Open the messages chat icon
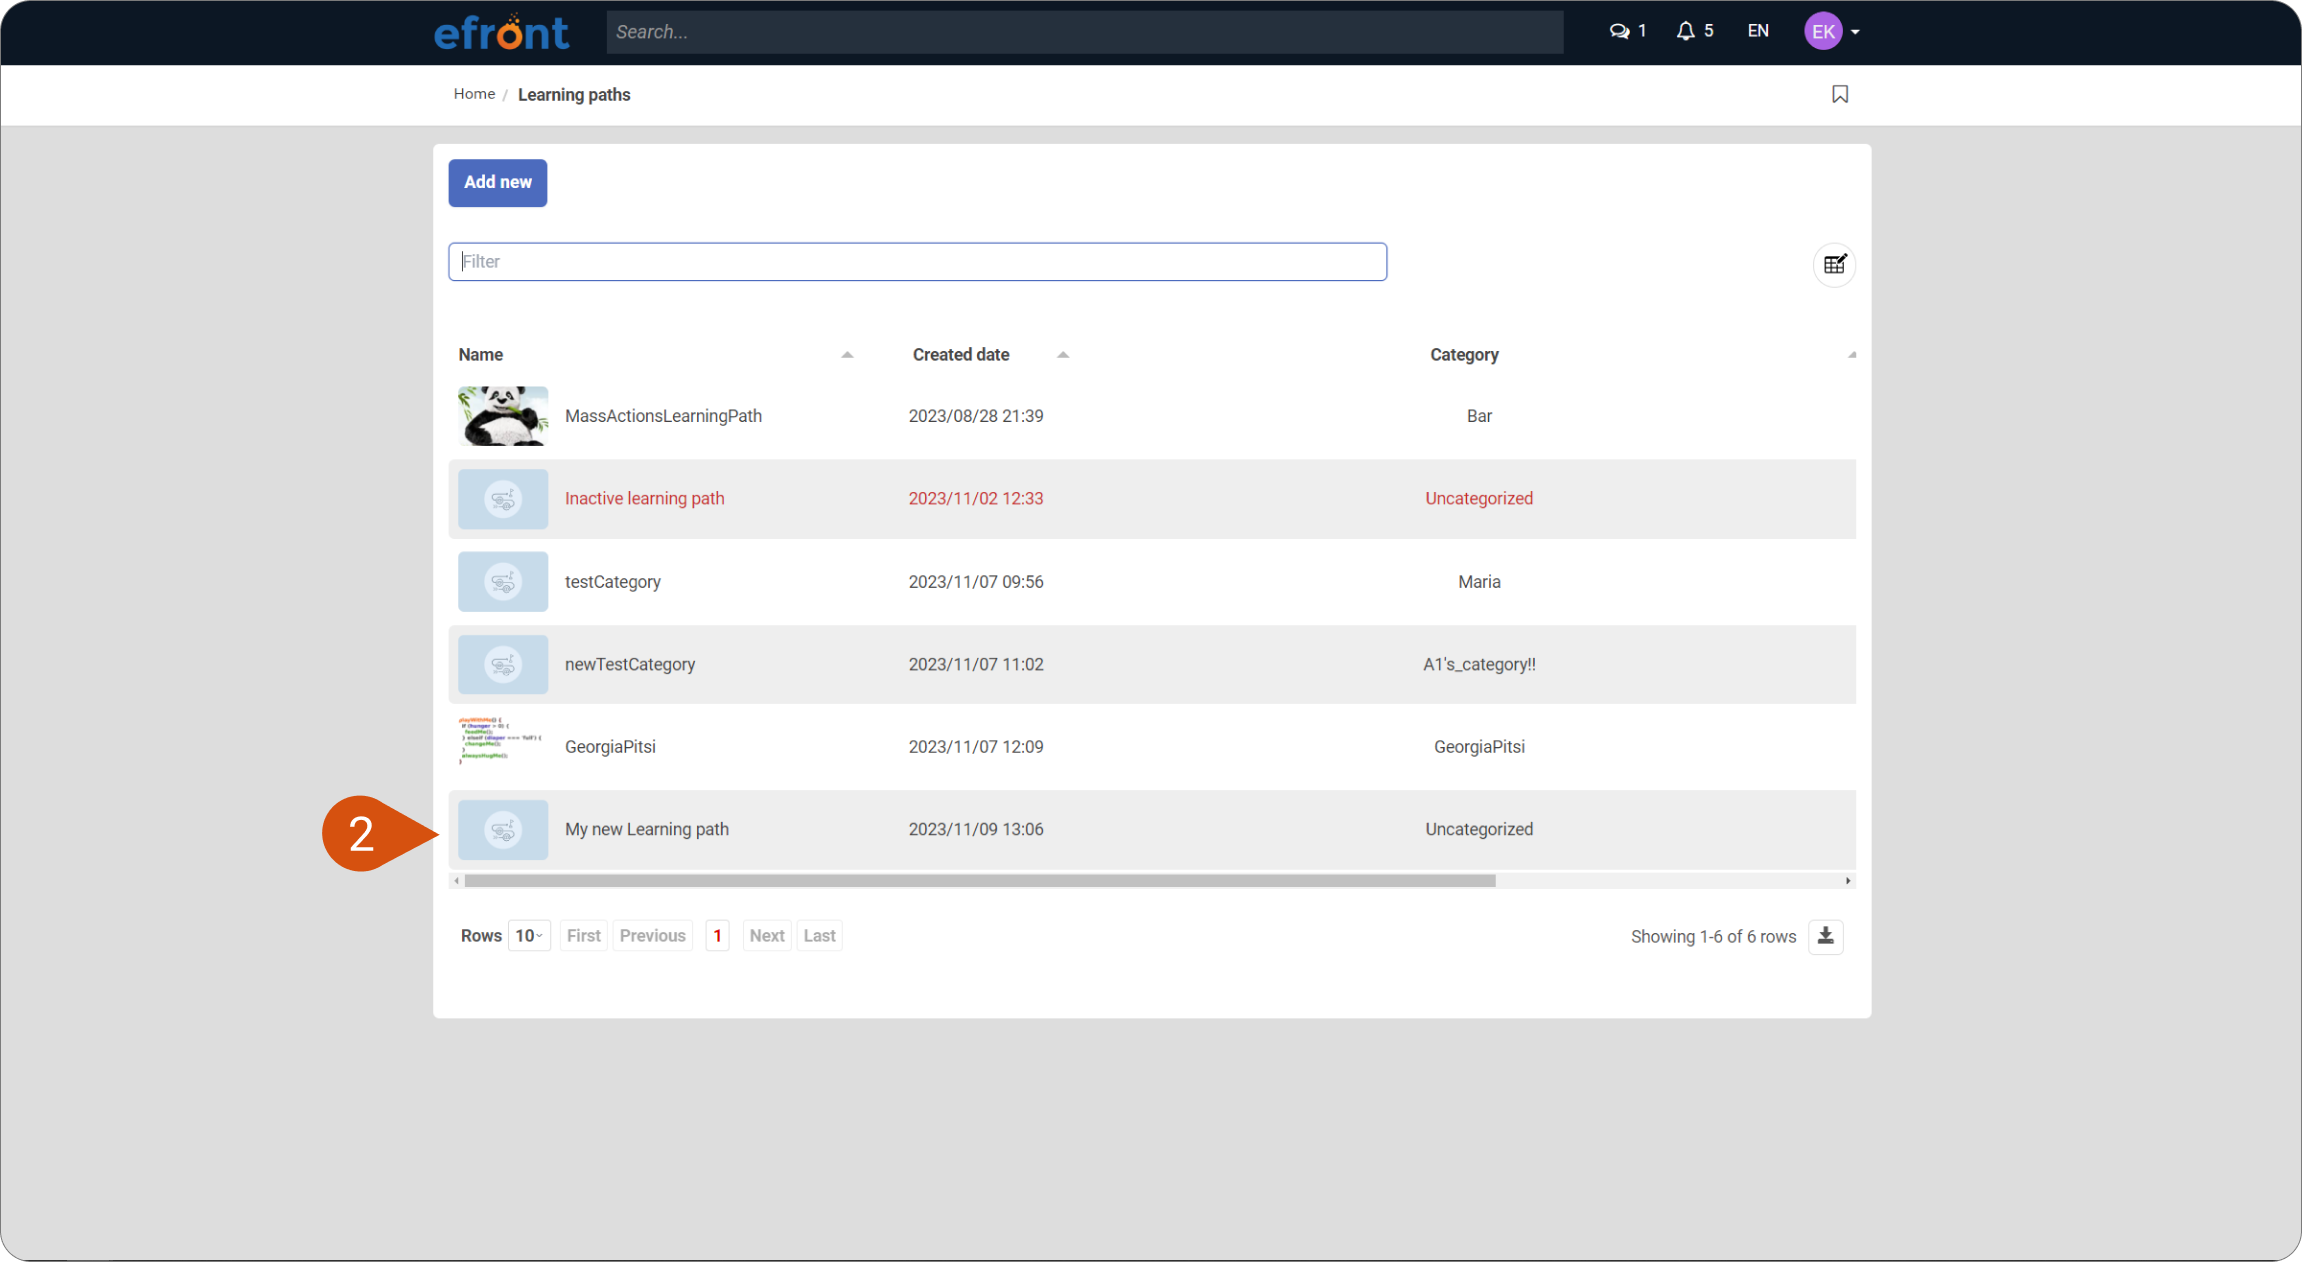The width and height of the screenshot is (2302, 1262). tap(1619, 31)
